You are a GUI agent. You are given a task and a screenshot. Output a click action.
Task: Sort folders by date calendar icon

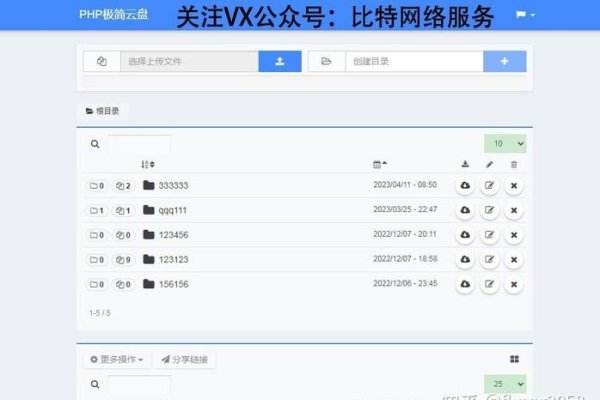380,164
